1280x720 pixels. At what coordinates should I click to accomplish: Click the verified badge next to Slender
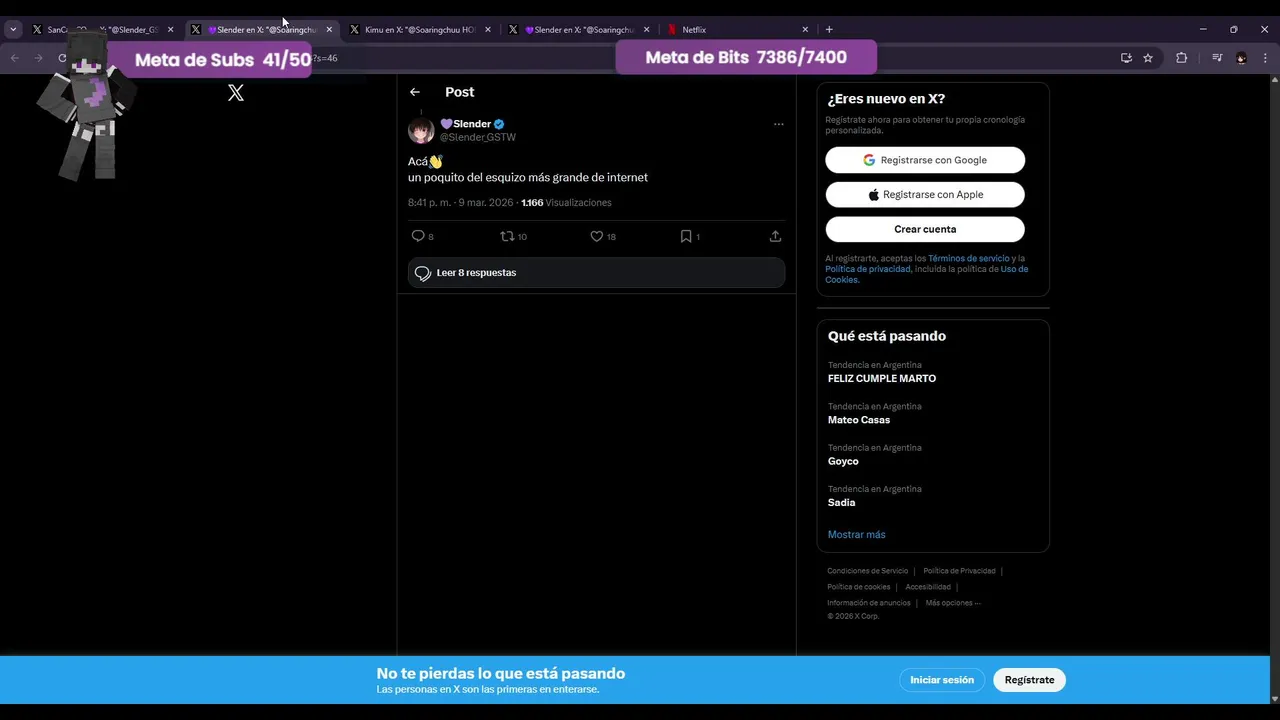tap(499, 124)
